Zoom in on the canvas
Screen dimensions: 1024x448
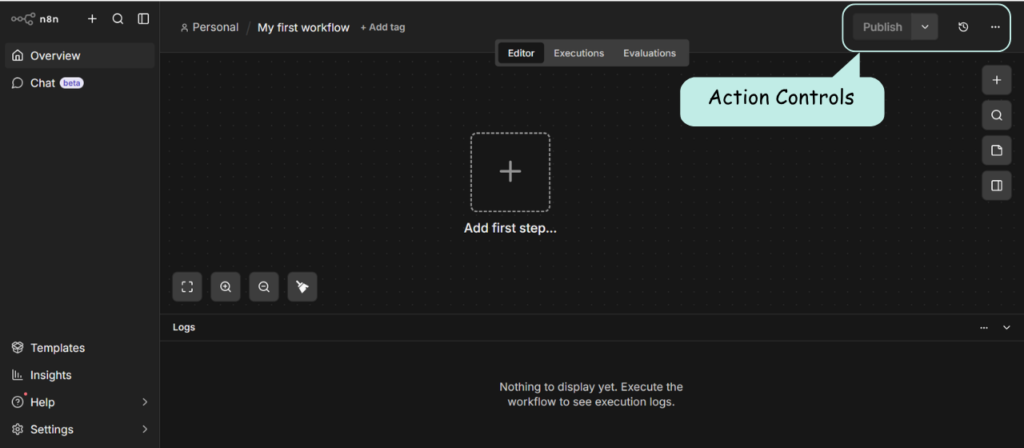[x=226, y=287]
